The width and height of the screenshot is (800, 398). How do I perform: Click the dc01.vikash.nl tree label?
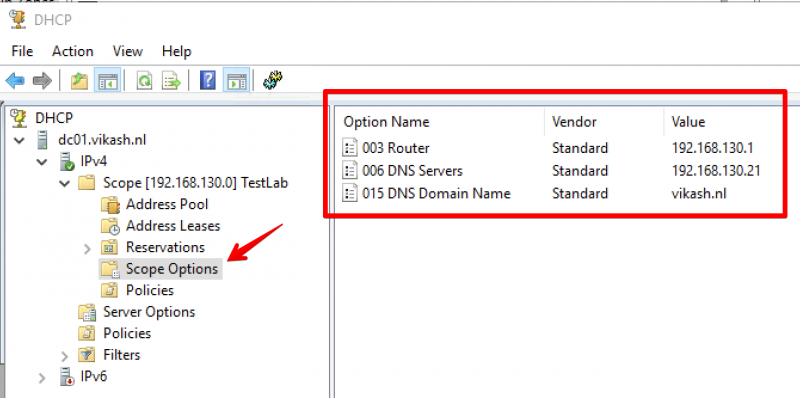point(102,140)
